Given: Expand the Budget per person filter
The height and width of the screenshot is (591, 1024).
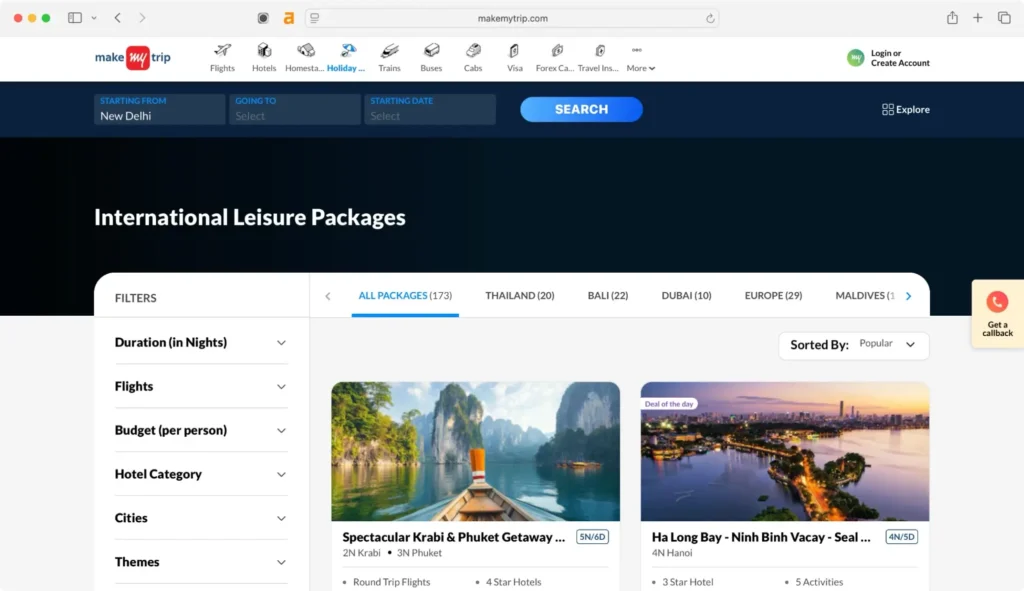Looking at the screenshot, I should (200, 430).
